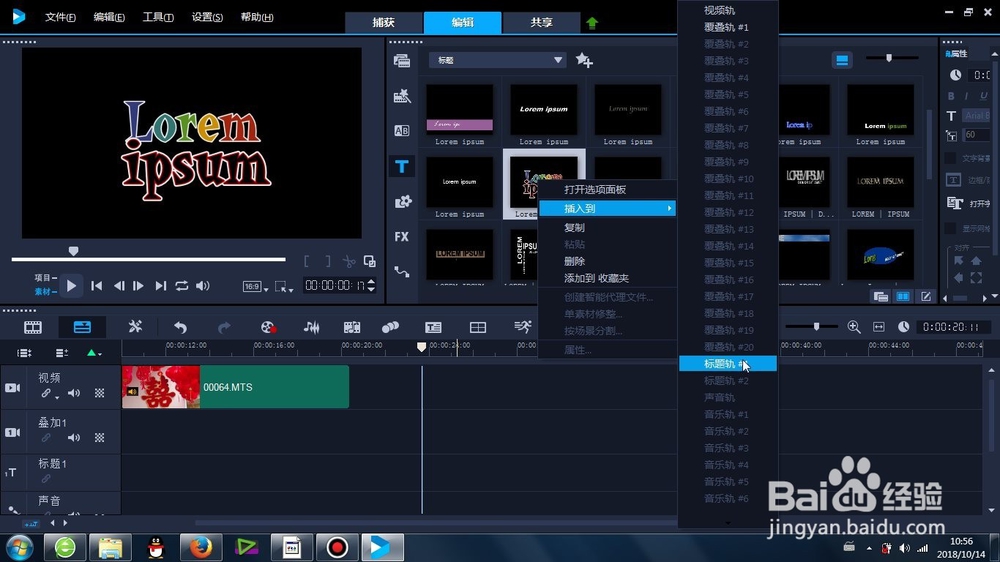Open the 文件 menu

click(61, 17)
